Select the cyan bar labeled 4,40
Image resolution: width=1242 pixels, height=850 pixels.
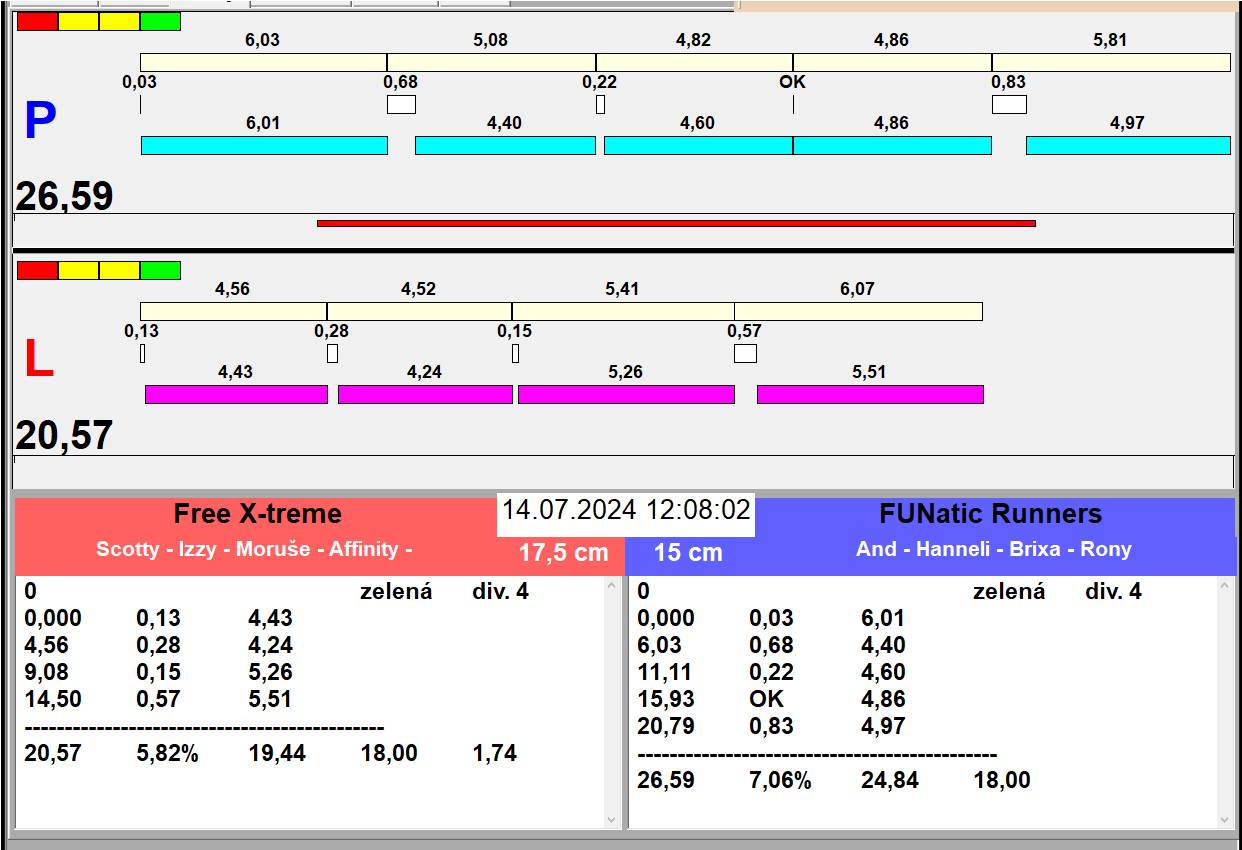click(505, 145)
